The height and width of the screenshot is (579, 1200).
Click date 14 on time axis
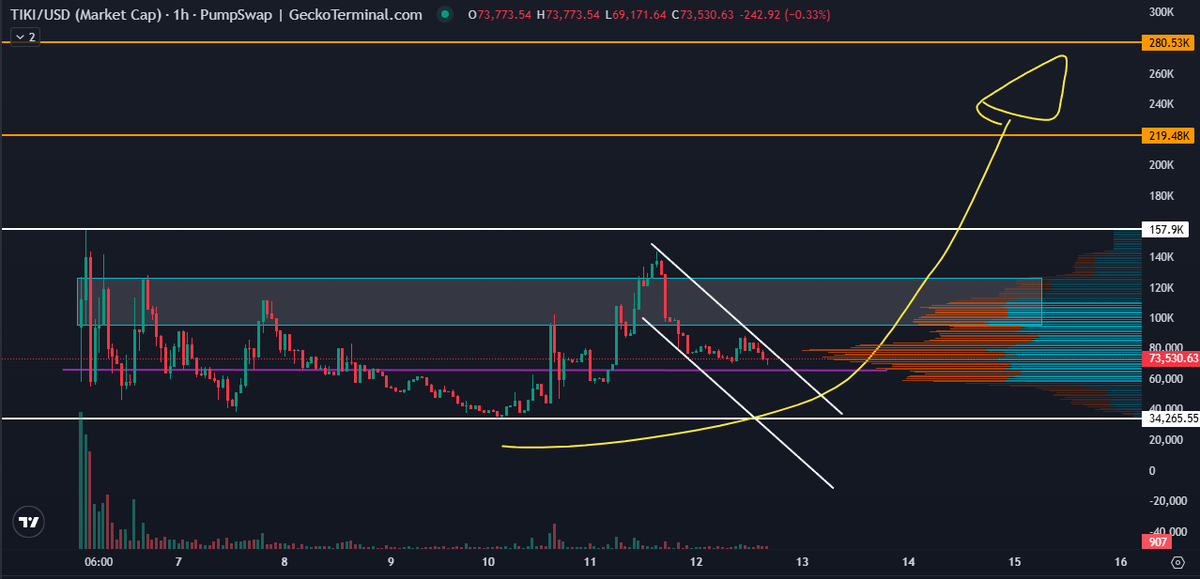tap(908, 563)
